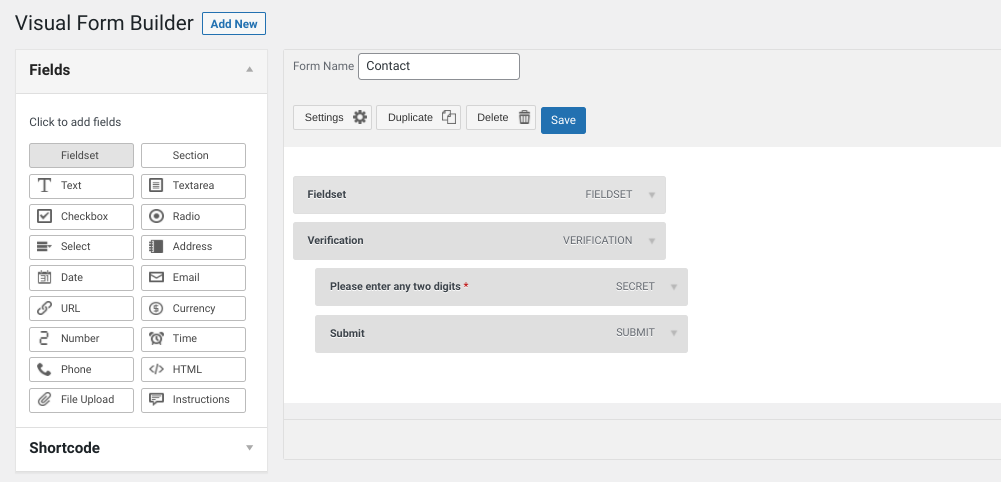The height and width of the screenshot is (482, 1001).
Task: Click the Add New button
Action: tap(234, 24)
